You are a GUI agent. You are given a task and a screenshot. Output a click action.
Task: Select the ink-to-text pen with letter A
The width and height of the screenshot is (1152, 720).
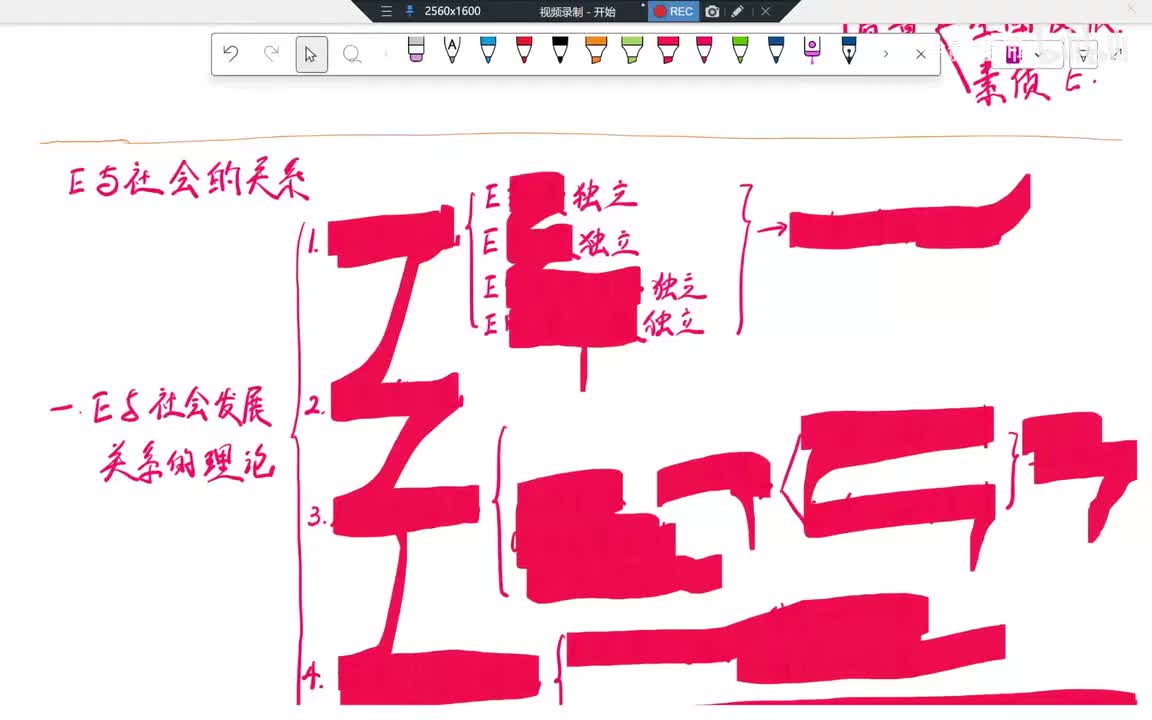(452, 50)
